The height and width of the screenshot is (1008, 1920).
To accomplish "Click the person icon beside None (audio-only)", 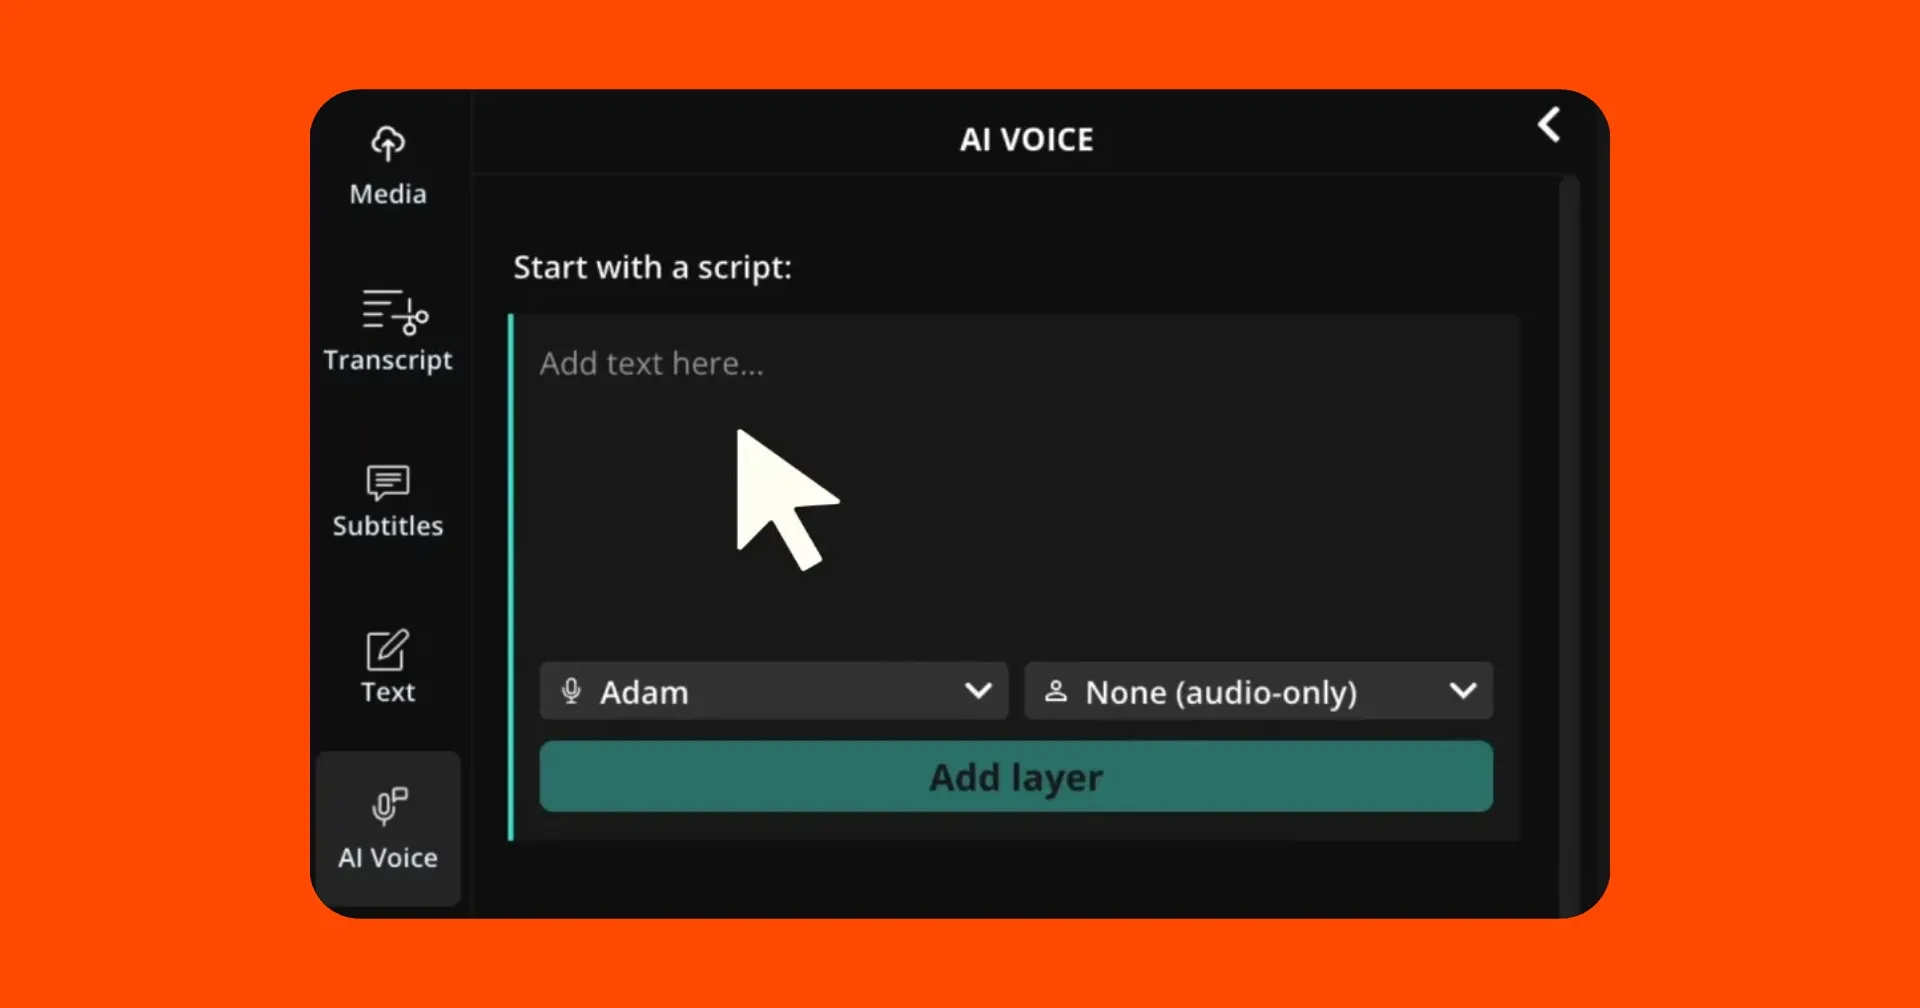I will click(1056, 691).
